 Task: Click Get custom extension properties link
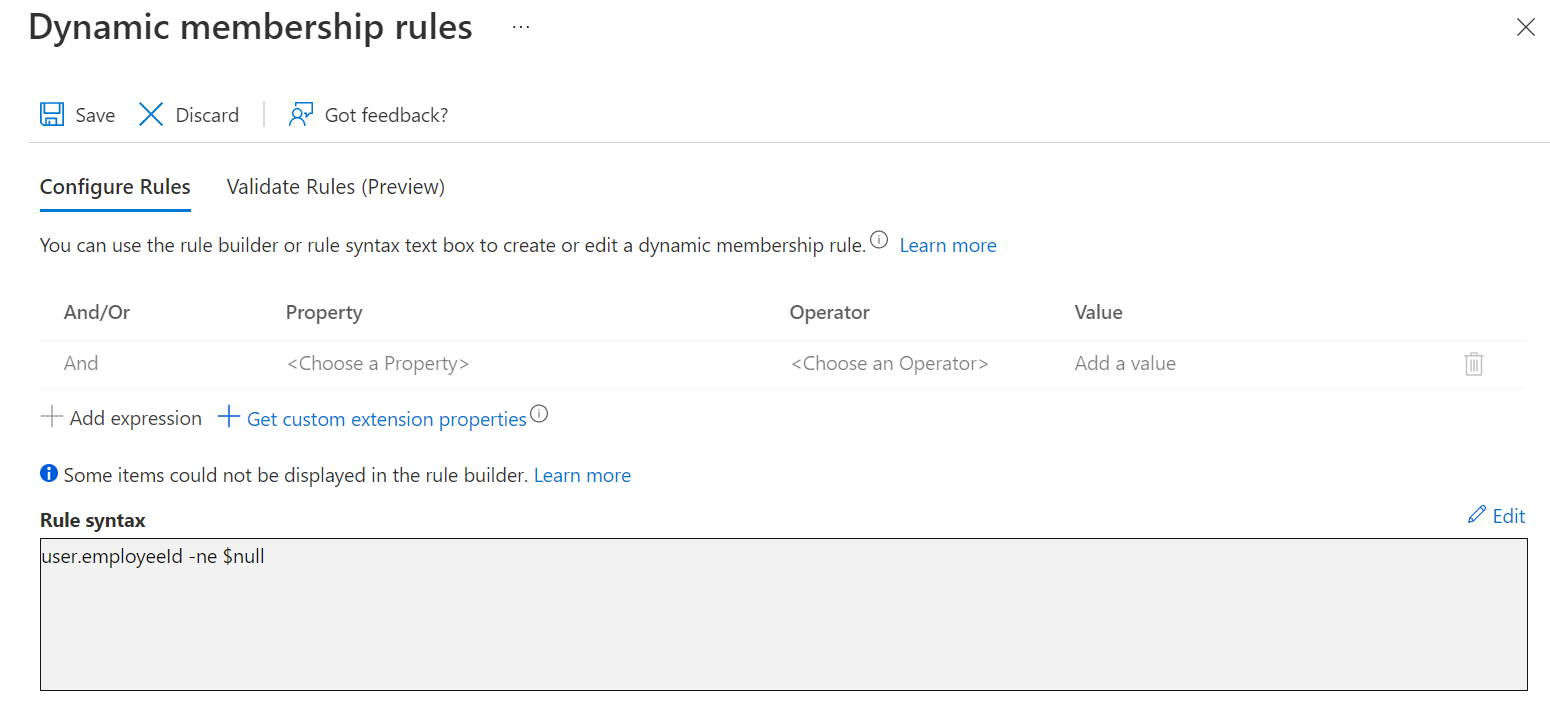[386, 419]
